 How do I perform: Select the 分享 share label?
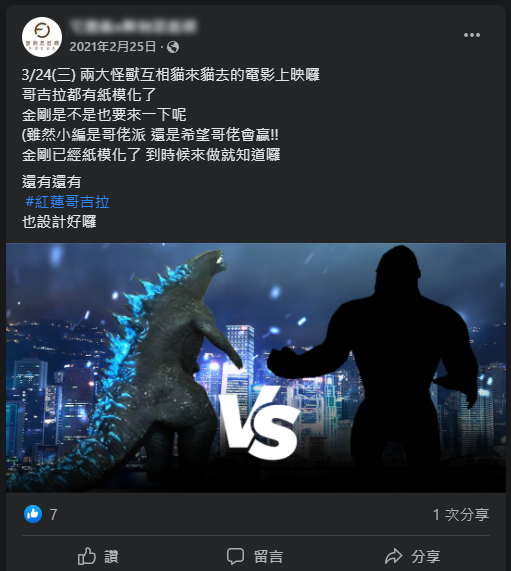pyautogui.click(x=426, y=557)
